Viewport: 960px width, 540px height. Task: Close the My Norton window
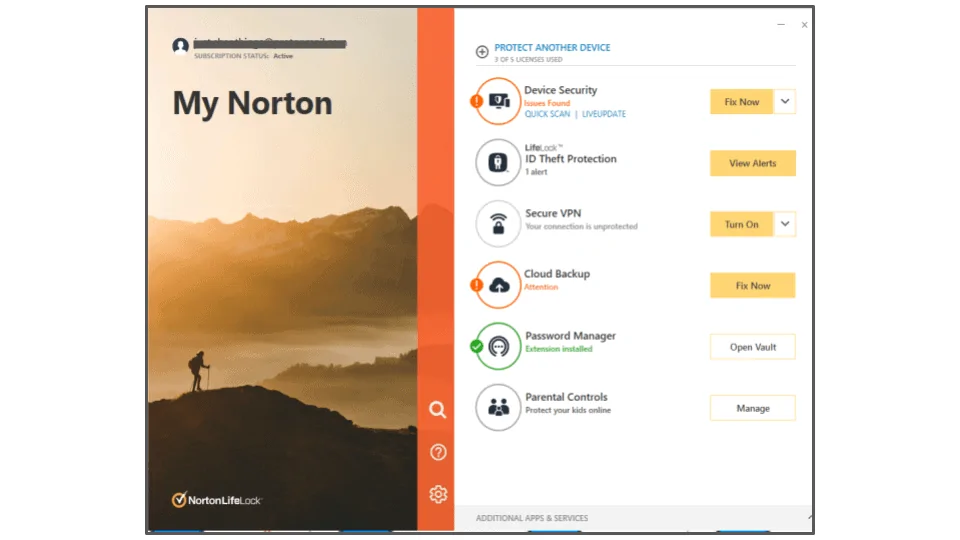804,24
